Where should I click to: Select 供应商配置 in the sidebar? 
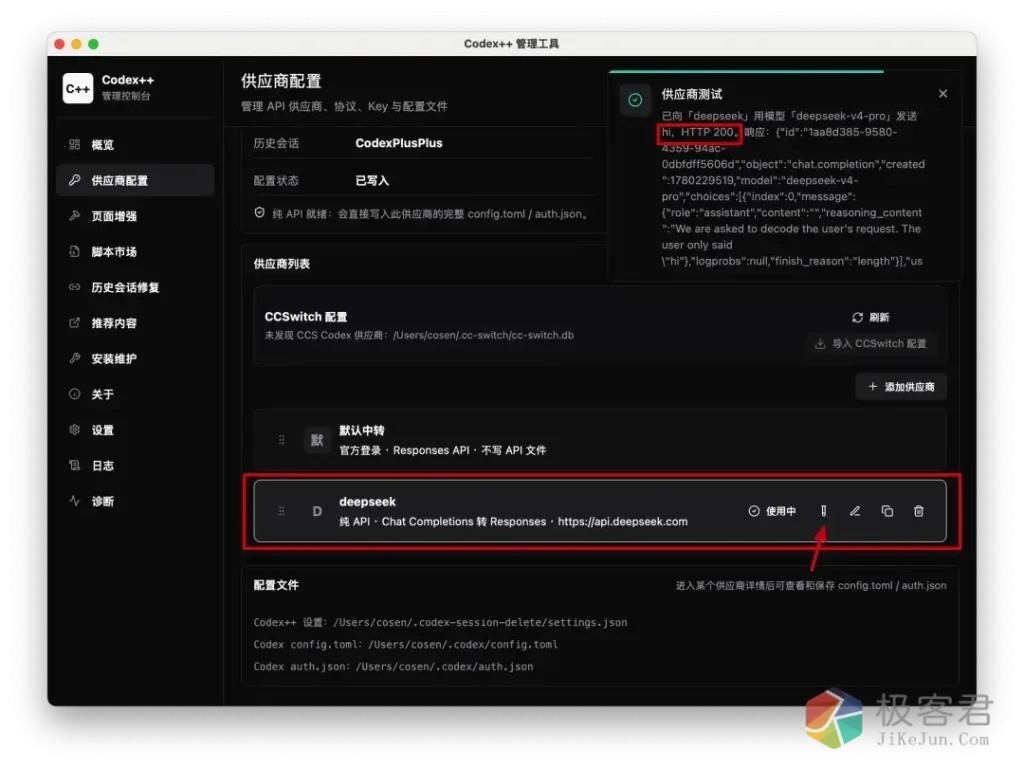click(135, 180)
